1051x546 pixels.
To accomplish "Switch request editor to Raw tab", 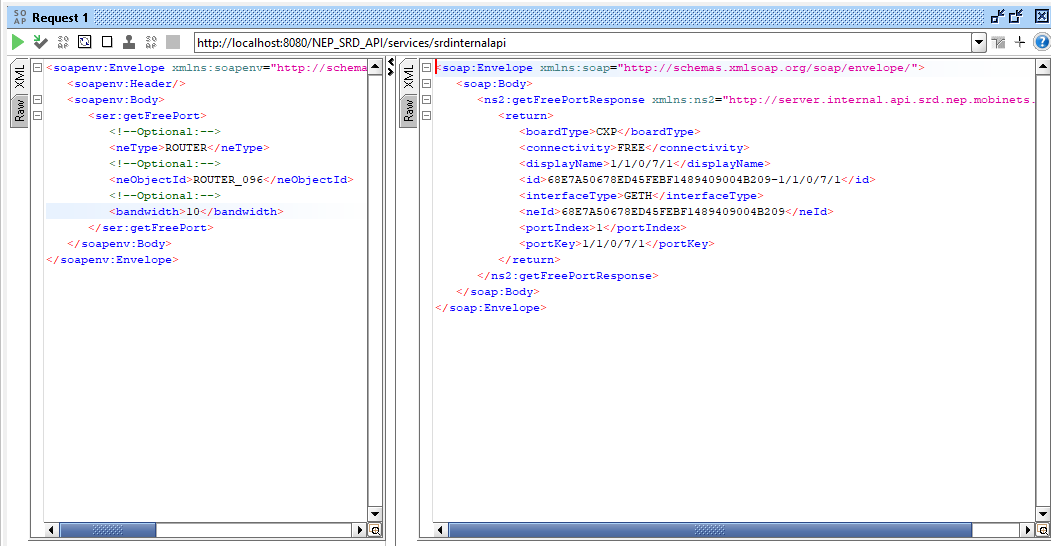I will pos(19,110).
